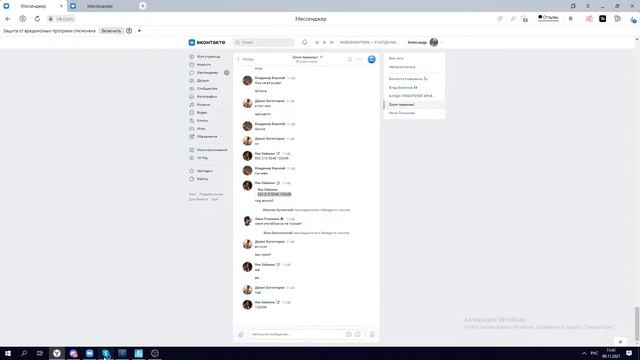Open Сообщества in left sidebar
640x360 pixels.
tap(207, 89)
